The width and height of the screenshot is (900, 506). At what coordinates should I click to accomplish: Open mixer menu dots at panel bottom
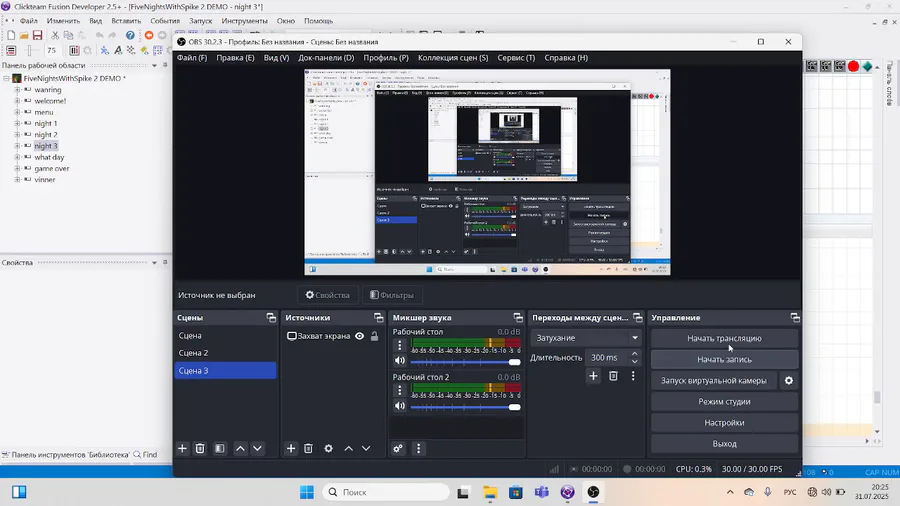pyautogui.click(x=418, y=449)
